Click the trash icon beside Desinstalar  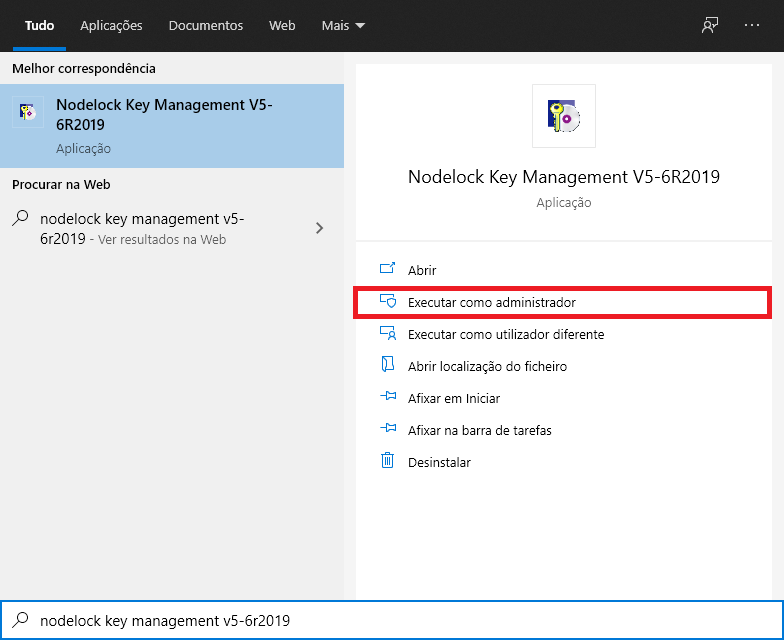click(x=388, y=462)
